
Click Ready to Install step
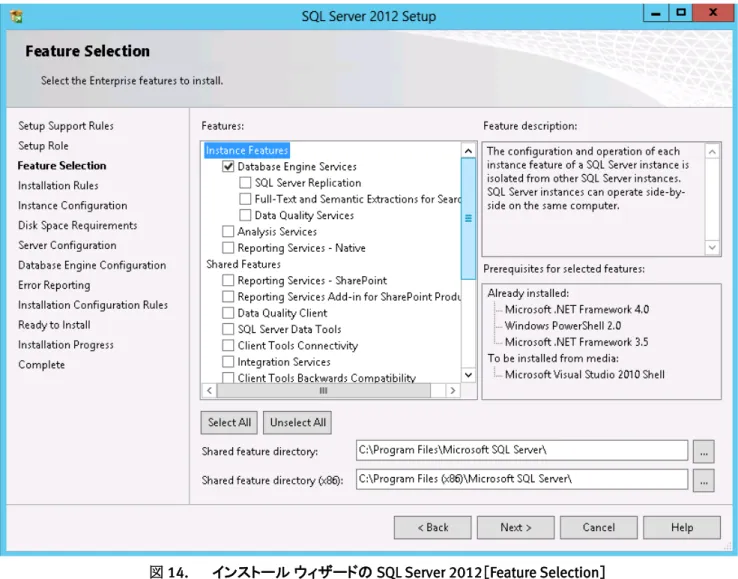click(54, 325)
